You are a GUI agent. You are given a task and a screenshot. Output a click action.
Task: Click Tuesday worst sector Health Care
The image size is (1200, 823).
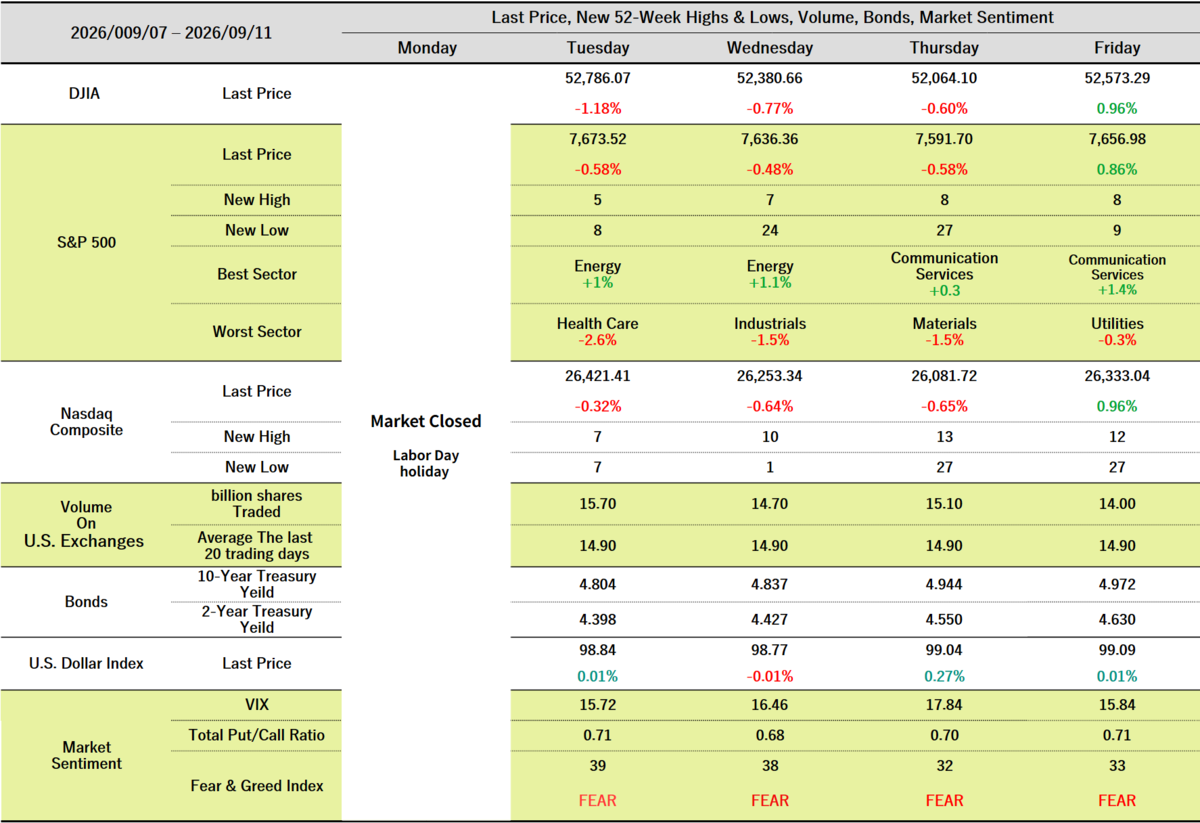[598, 324]
